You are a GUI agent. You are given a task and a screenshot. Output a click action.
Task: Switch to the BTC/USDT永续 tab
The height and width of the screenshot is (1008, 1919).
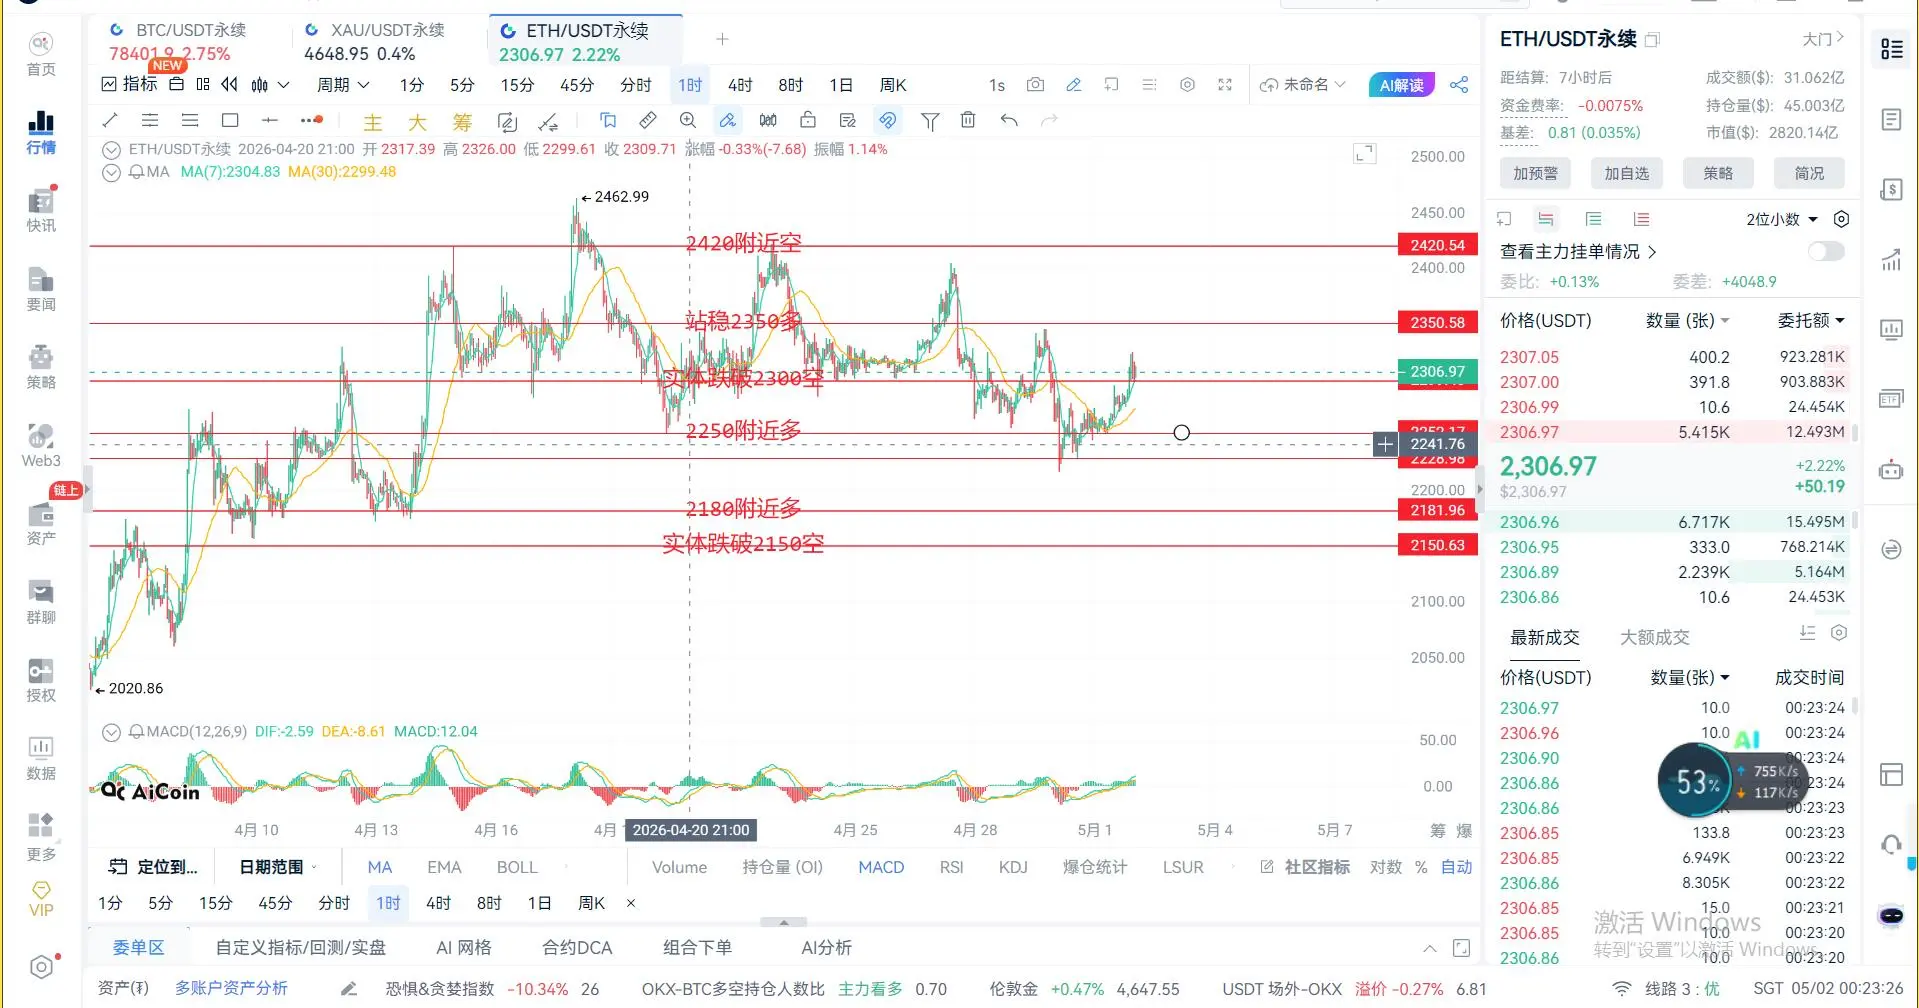coord(190,41)
